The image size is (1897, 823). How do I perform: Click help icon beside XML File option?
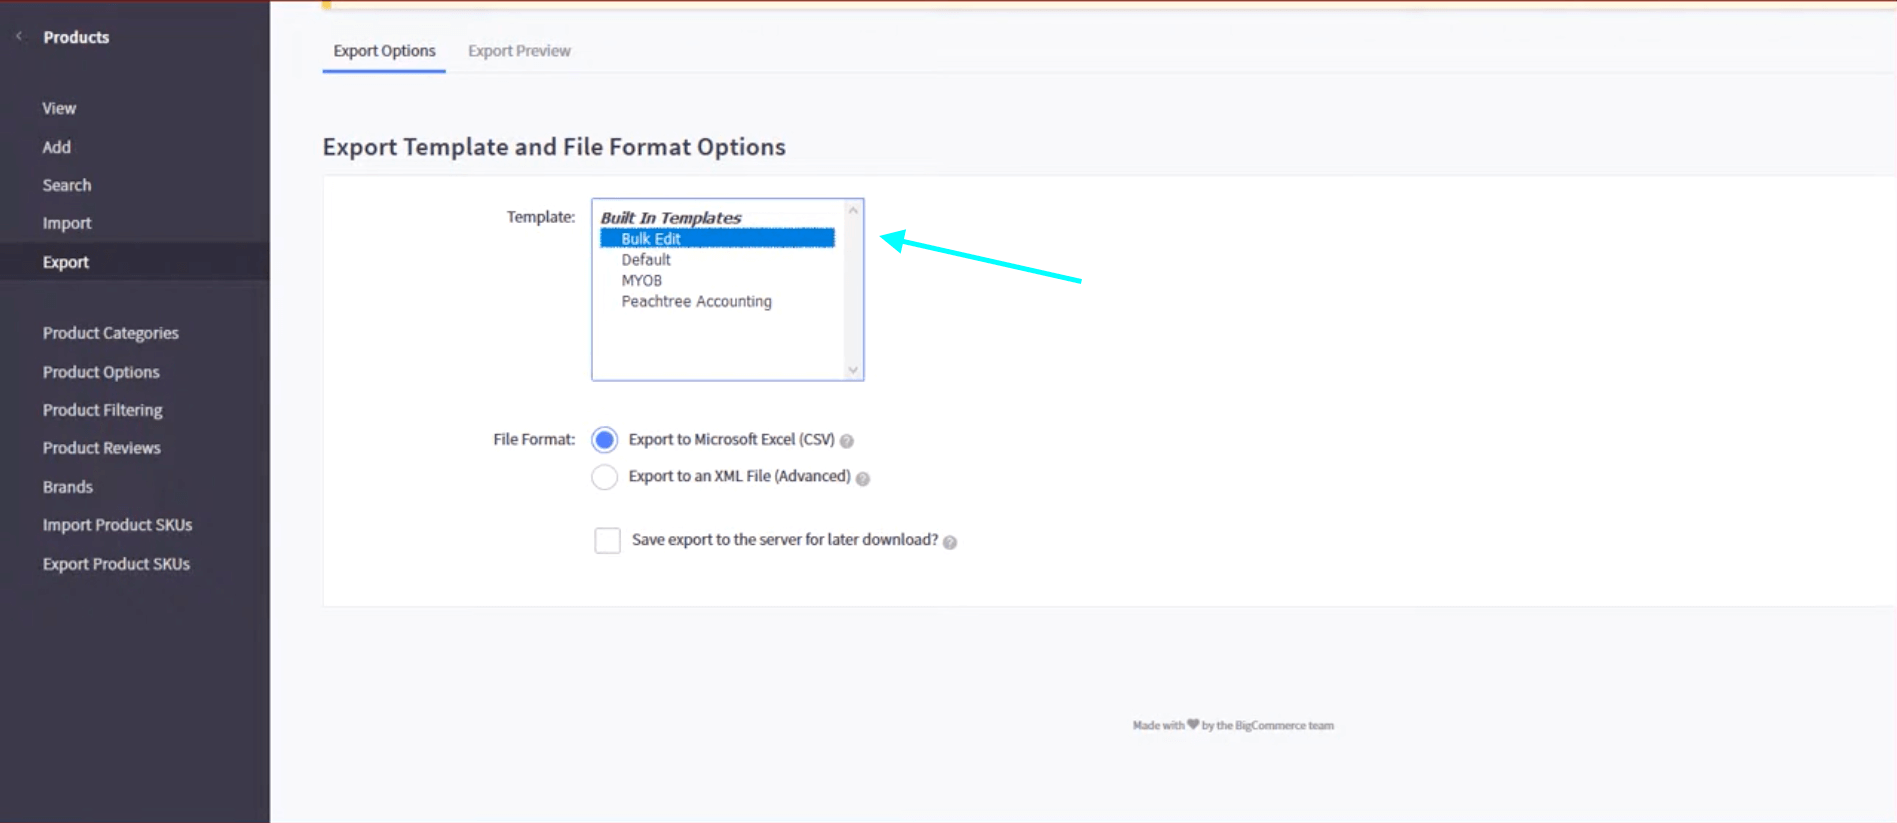pos(863,479)
